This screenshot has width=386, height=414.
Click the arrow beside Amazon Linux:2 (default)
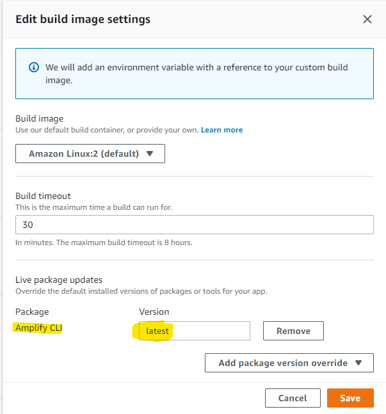pos(150,154)
